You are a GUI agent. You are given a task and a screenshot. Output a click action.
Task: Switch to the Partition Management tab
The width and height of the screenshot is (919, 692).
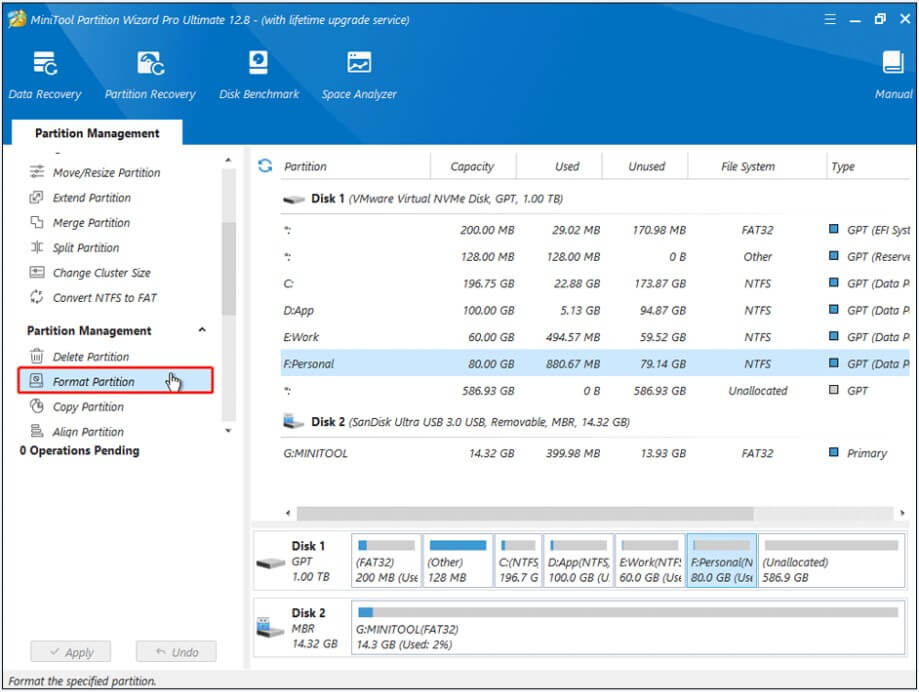coord(97,133)
